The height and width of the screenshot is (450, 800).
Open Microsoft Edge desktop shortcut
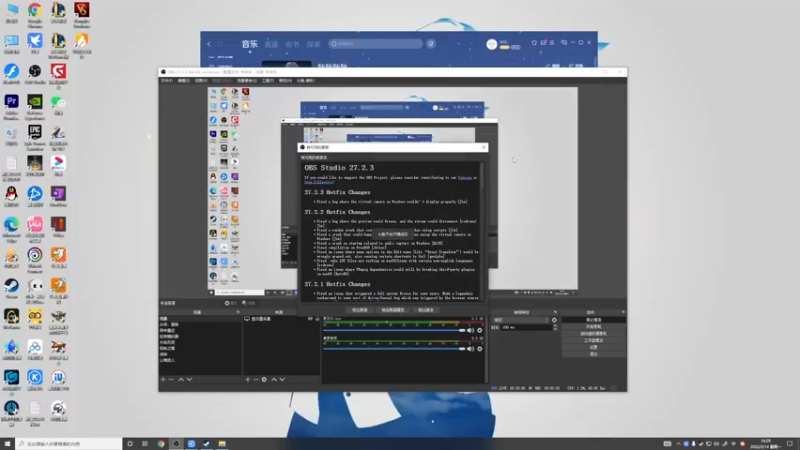tap(11, 229)
